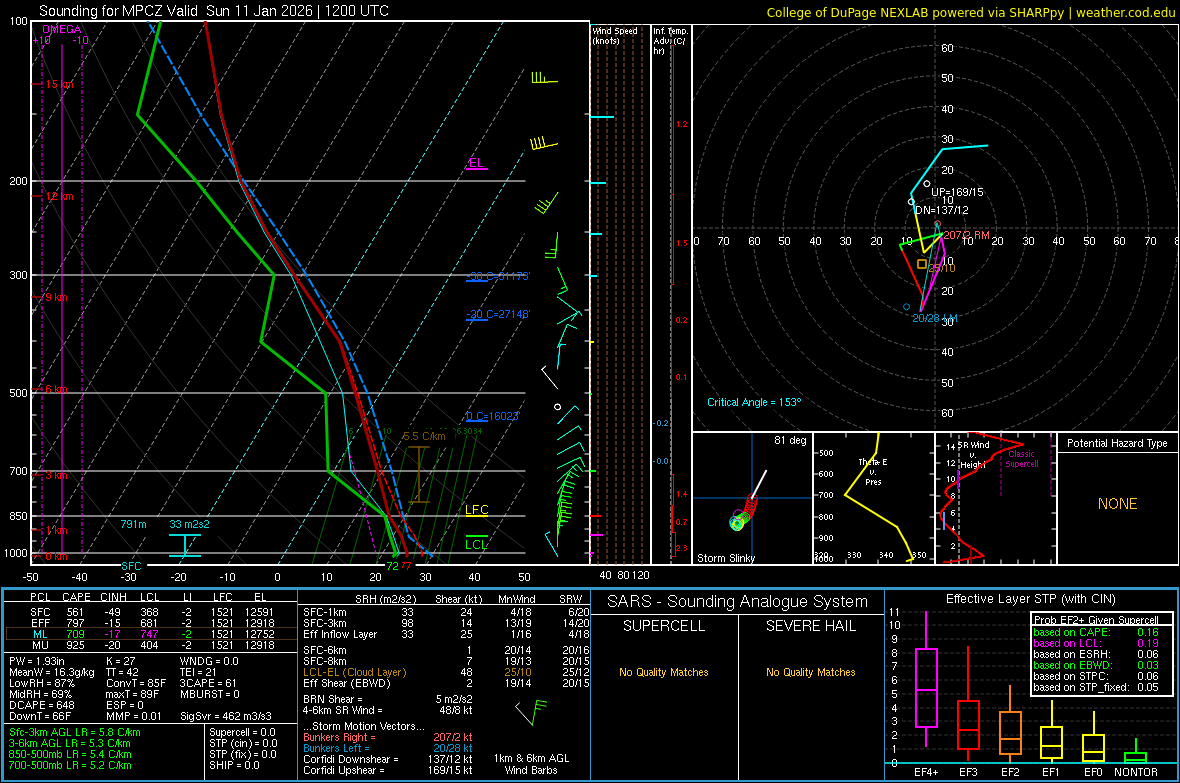Click the 'SARS - Sounding Analogue System' header
This screenshot has width=1180, height=783.
click(738, 602)
